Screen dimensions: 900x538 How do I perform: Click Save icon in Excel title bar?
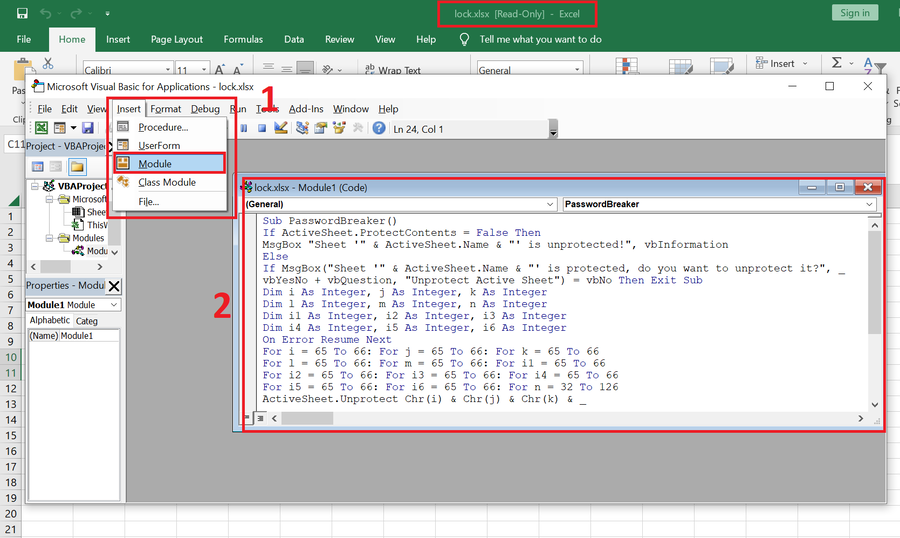tap(22, 13)
